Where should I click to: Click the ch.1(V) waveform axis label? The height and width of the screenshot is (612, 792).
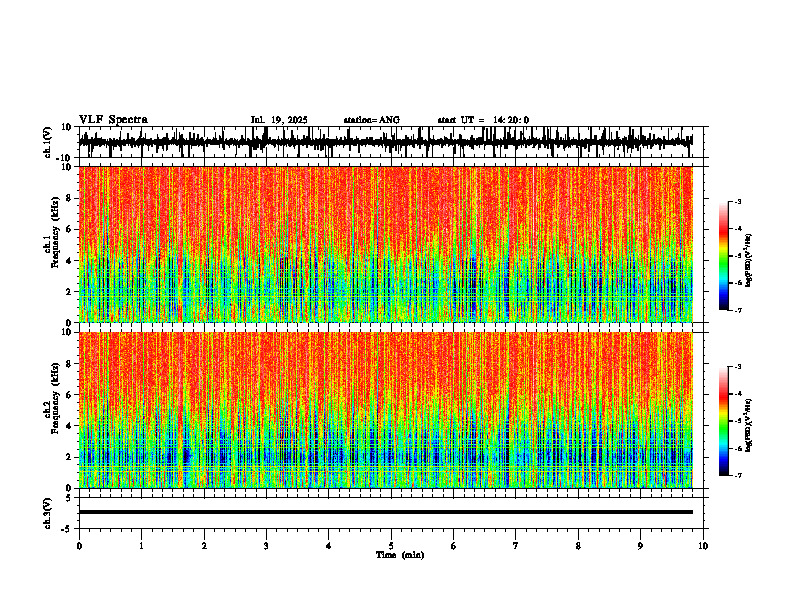(49, 142)
